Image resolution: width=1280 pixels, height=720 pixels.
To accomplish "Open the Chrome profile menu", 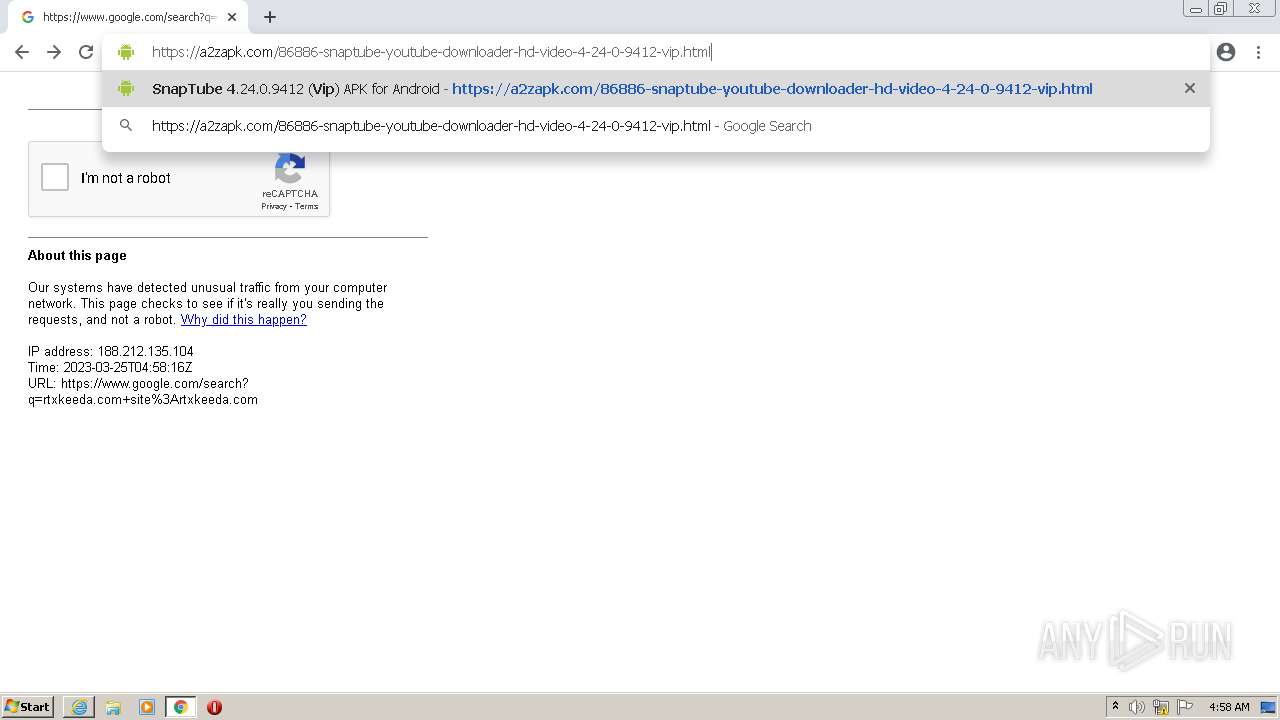I will pos(1226,52).
